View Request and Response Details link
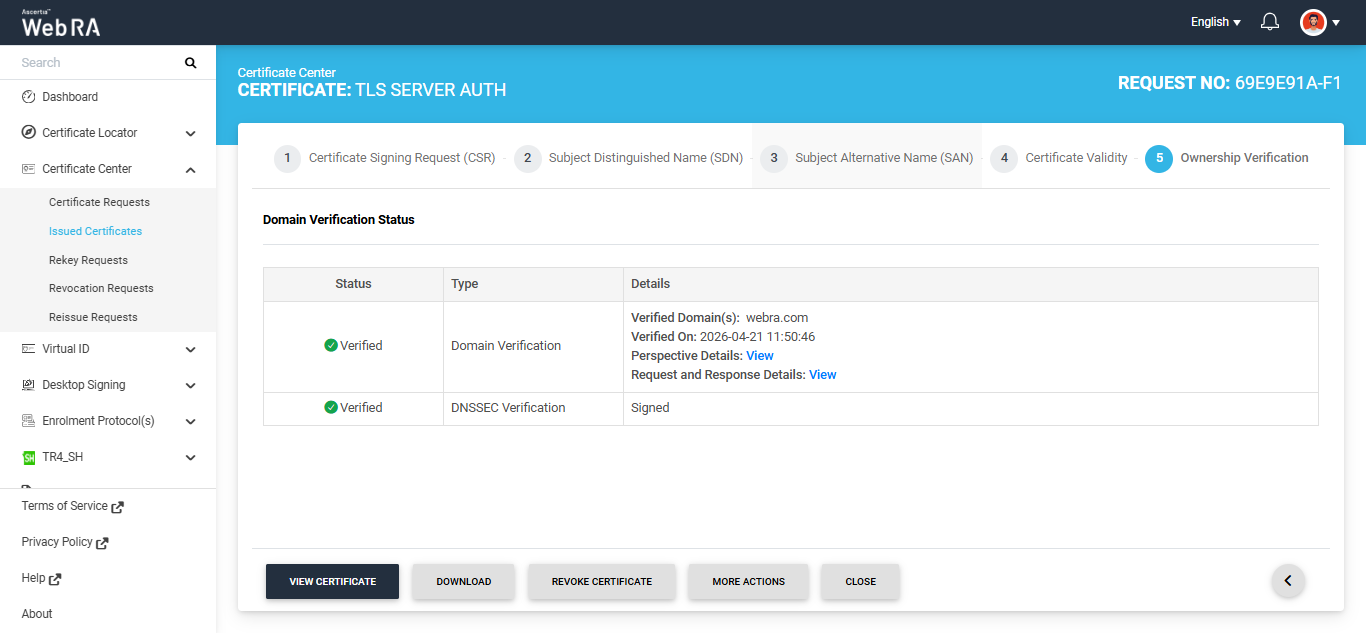Viewport: 1366px width, 633px height. click(x=823, y=375)
